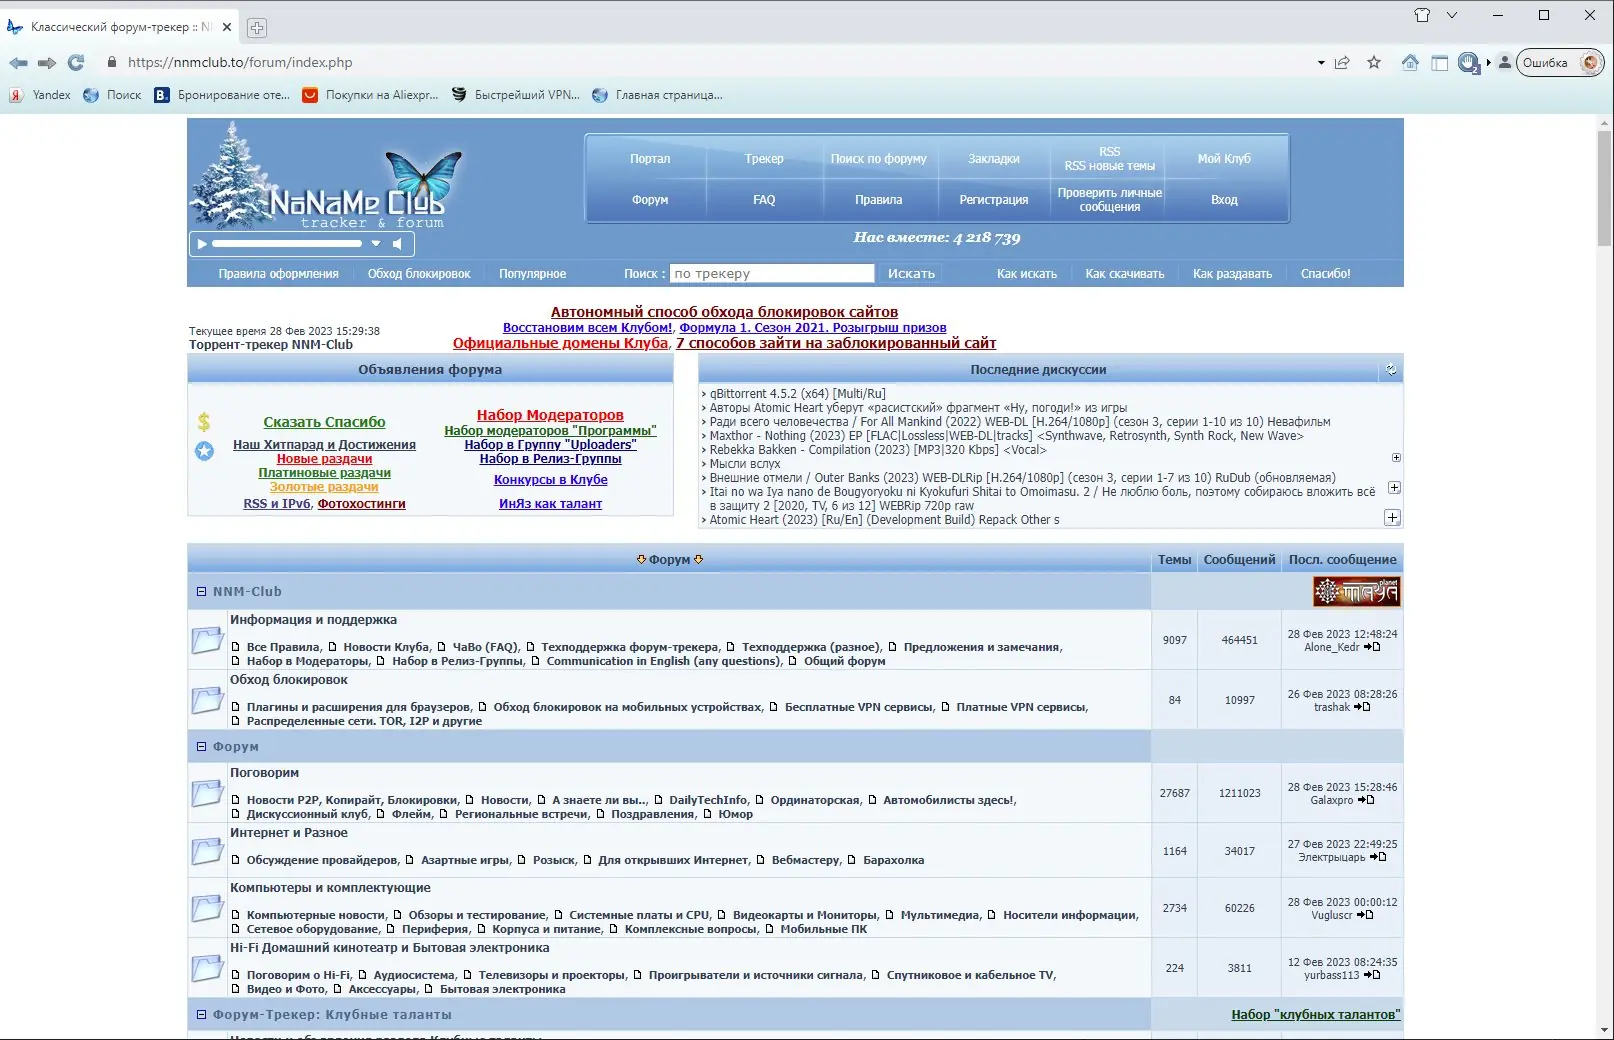Image resolution: width=1614 pixels, height=1040 pixels.
Task: Click the share page icon in address bar
Action: [x=1342, y=63]
